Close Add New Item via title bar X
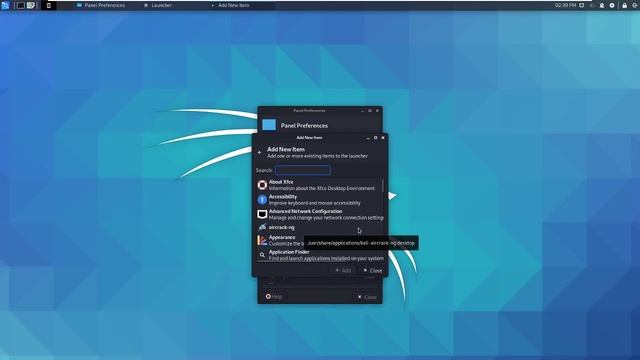Screen dimensions: 640x360 (x=383, y=138)
